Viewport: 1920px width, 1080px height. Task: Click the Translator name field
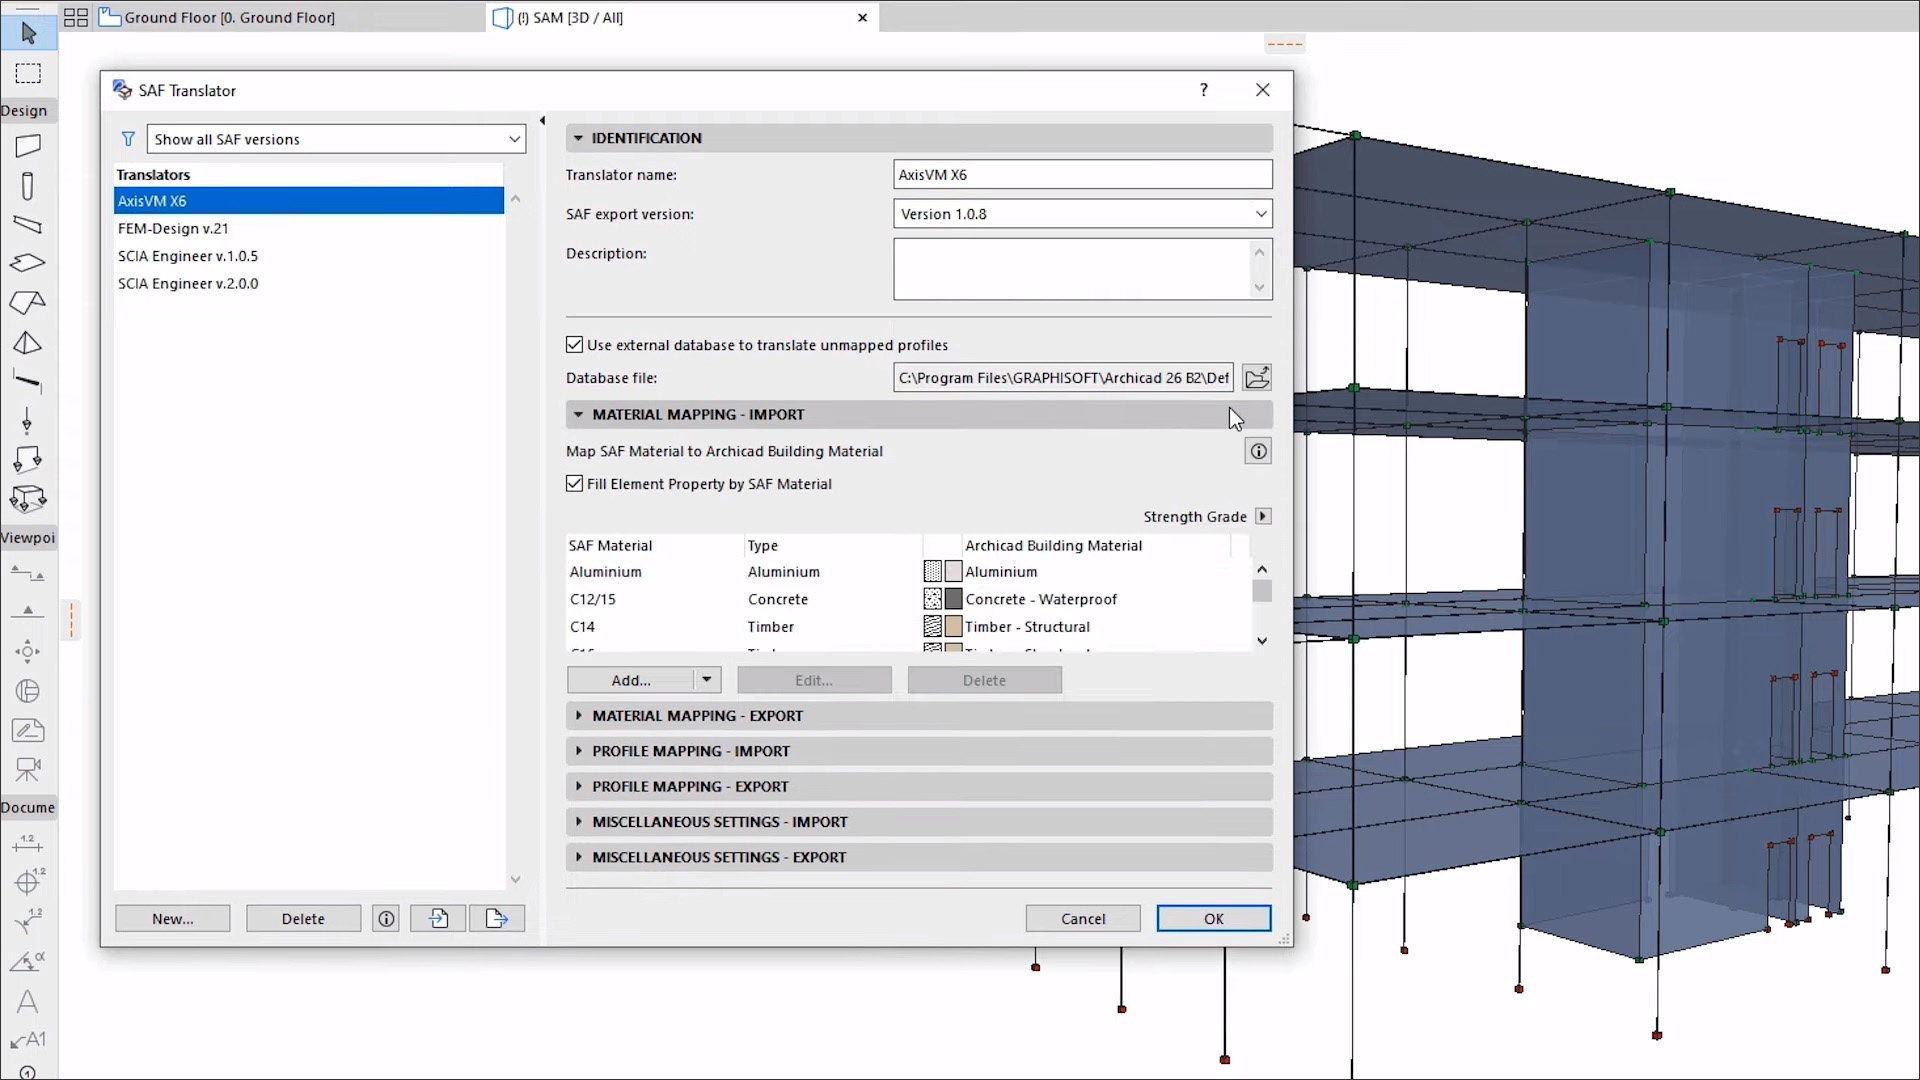(x=1082, y=174)
